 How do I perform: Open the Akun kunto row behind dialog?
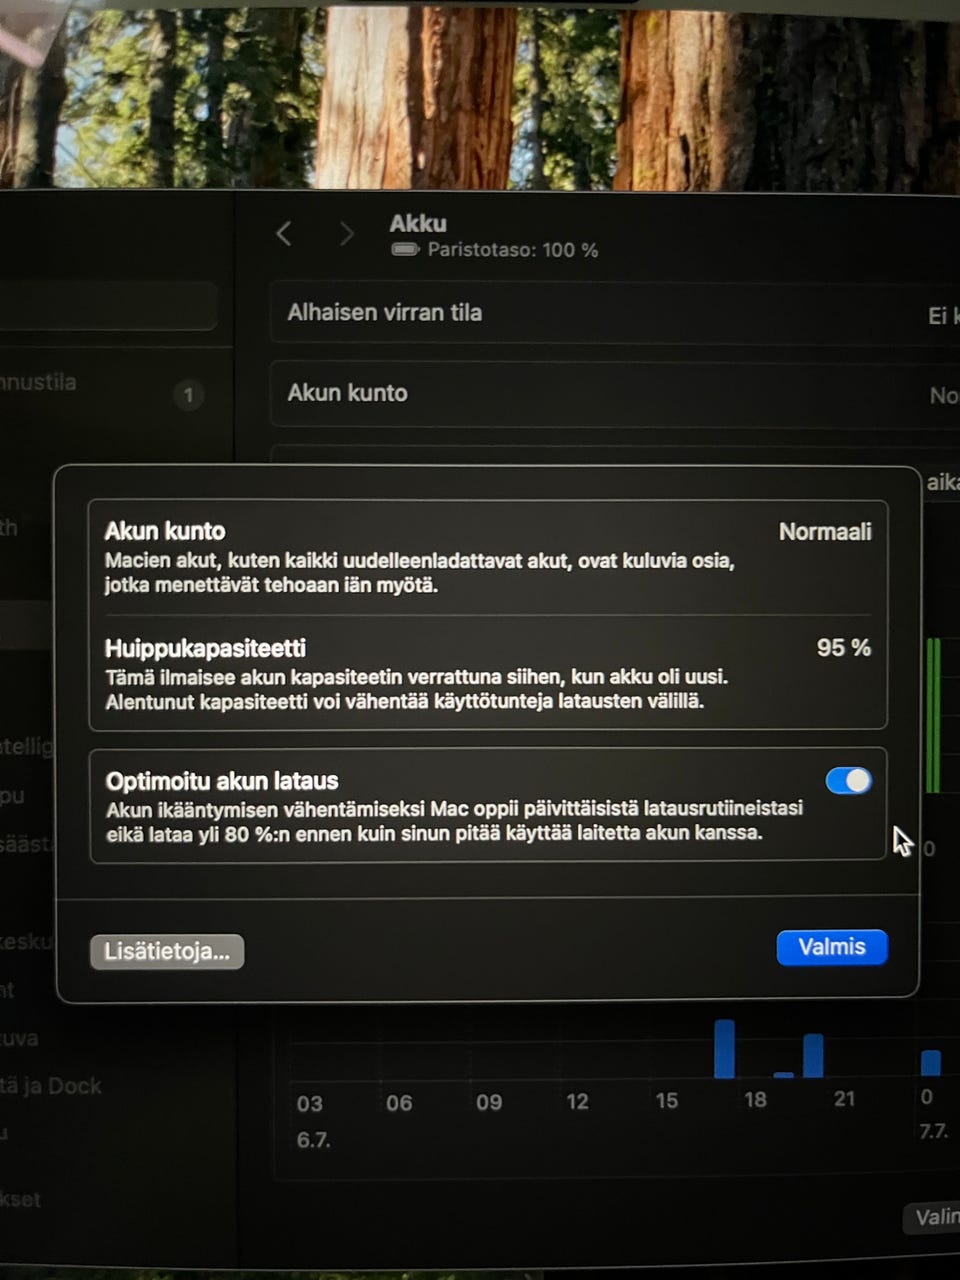tap(615, 394)
